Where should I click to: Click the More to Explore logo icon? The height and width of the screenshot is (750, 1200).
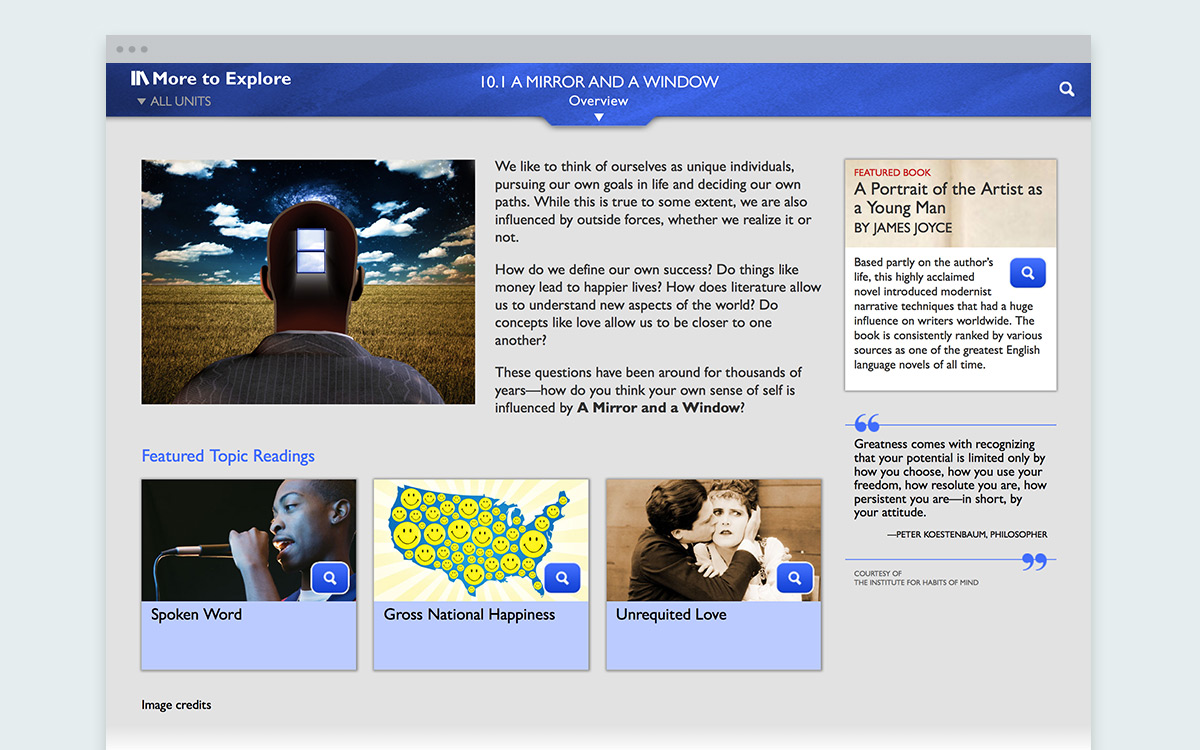[x=139, y=79]
